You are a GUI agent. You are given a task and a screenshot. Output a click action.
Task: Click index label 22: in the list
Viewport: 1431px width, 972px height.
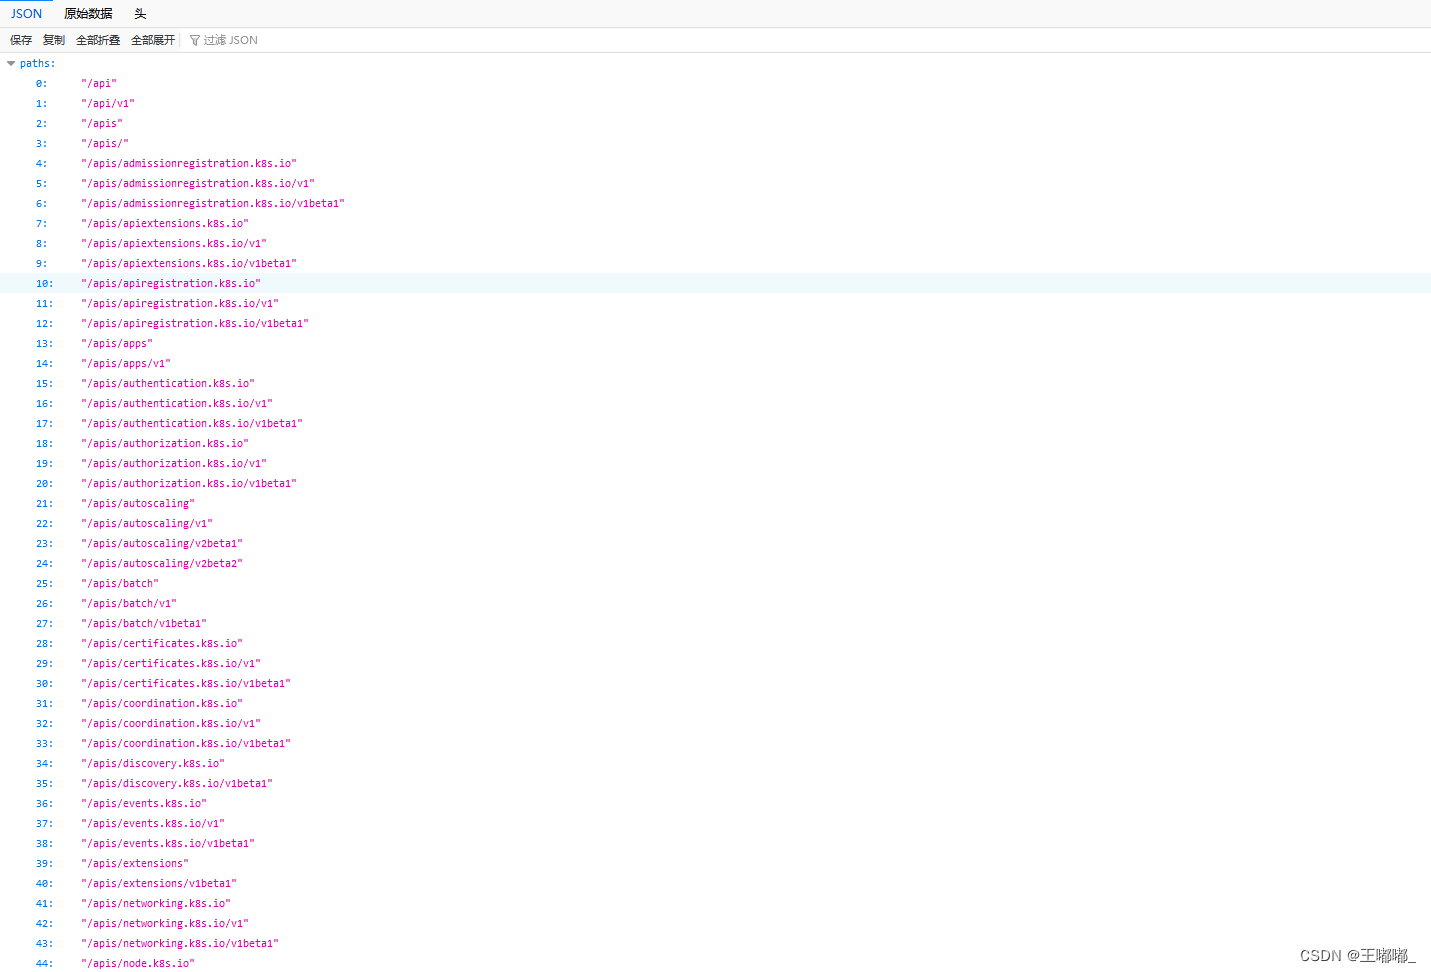click(45, 523)
